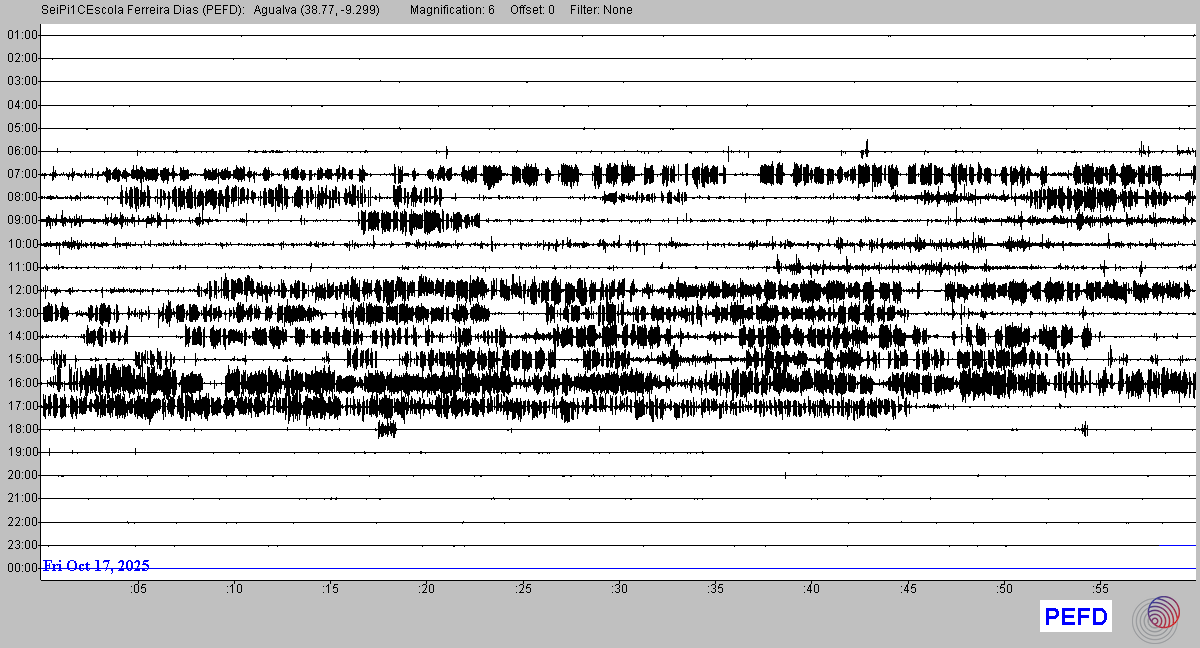Screen dimensions: 1200x648
Task: Click the :05 minute axis tick
Action: [x=138, y=589]
